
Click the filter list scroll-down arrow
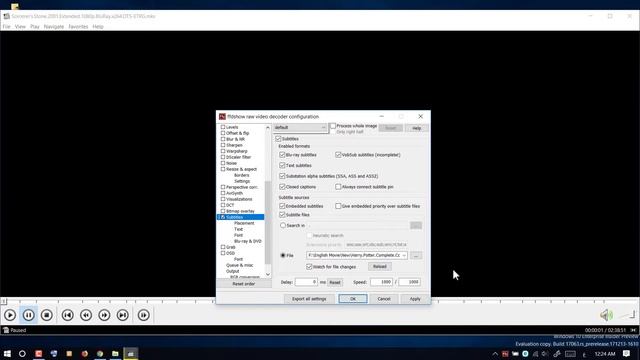(268, 274)
